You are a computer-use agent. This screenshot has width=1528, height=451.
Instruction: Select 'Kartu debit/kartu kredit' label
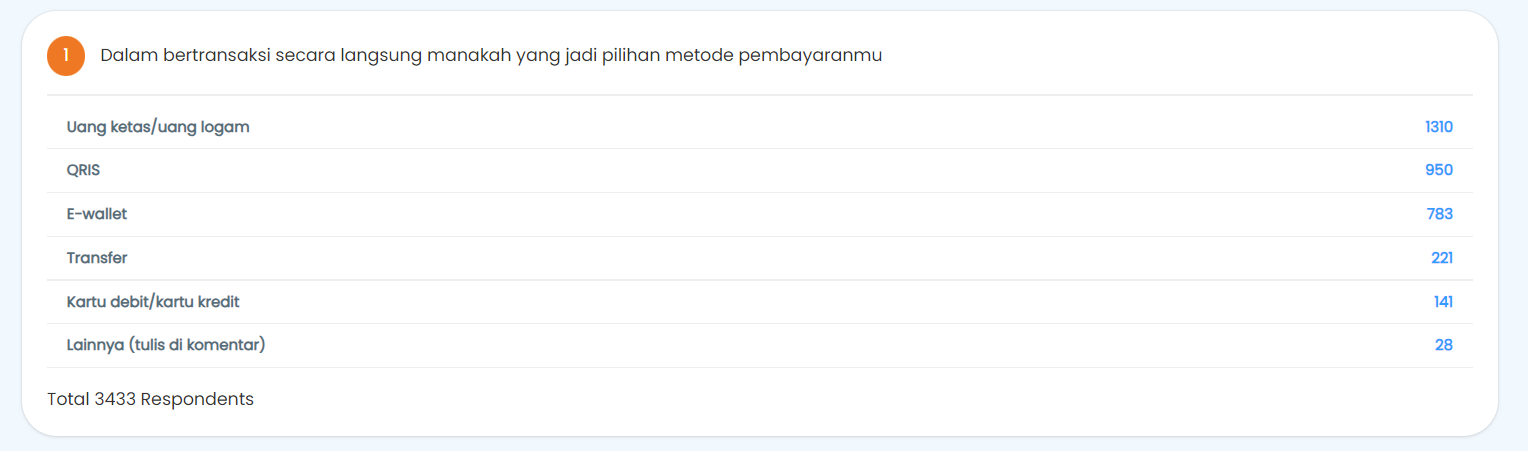click(x=153, y=302)
